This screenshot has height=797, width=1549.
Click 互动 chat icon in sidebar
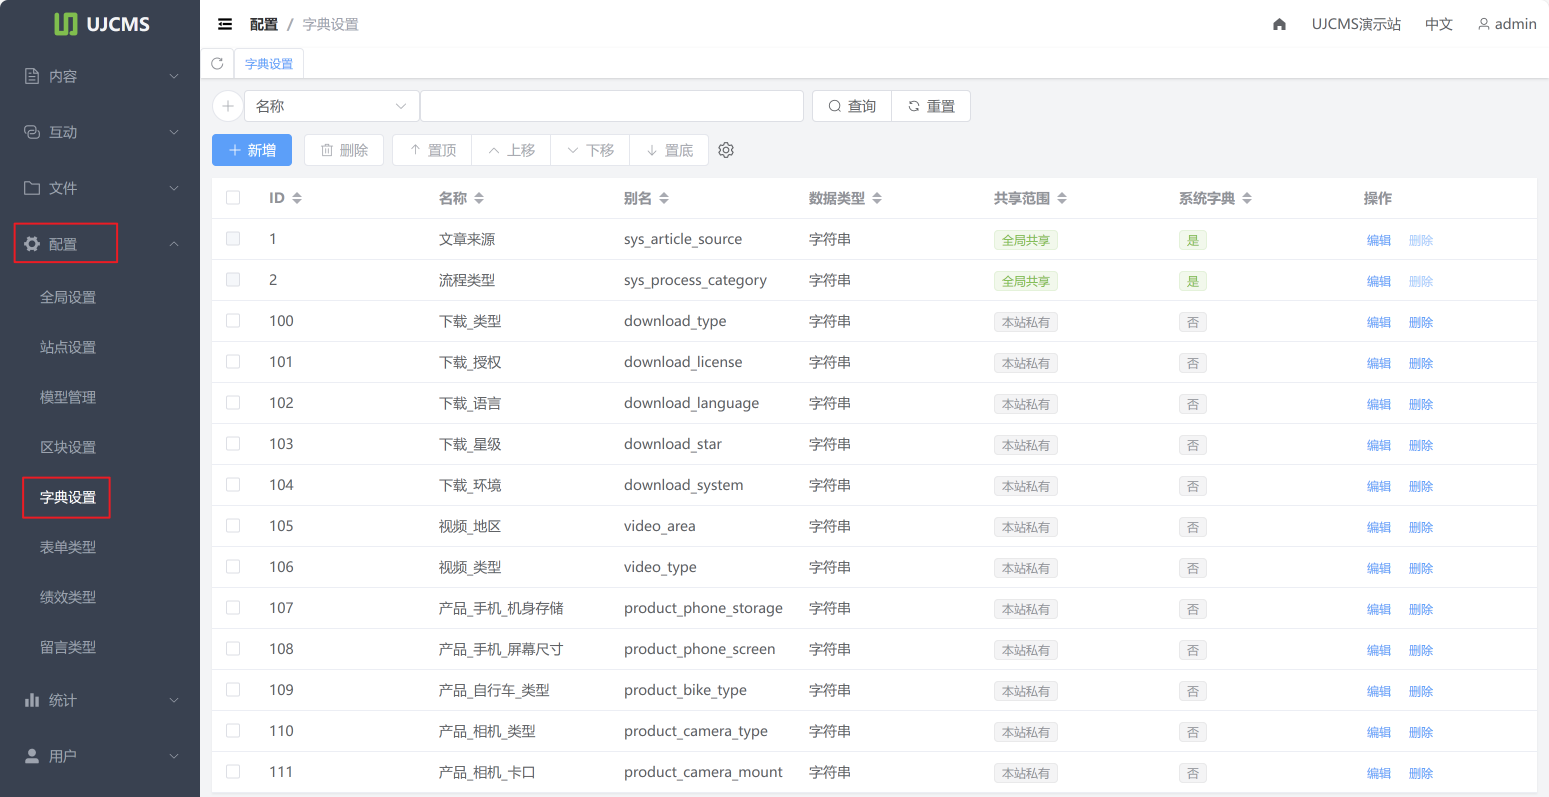coord(32,132)
